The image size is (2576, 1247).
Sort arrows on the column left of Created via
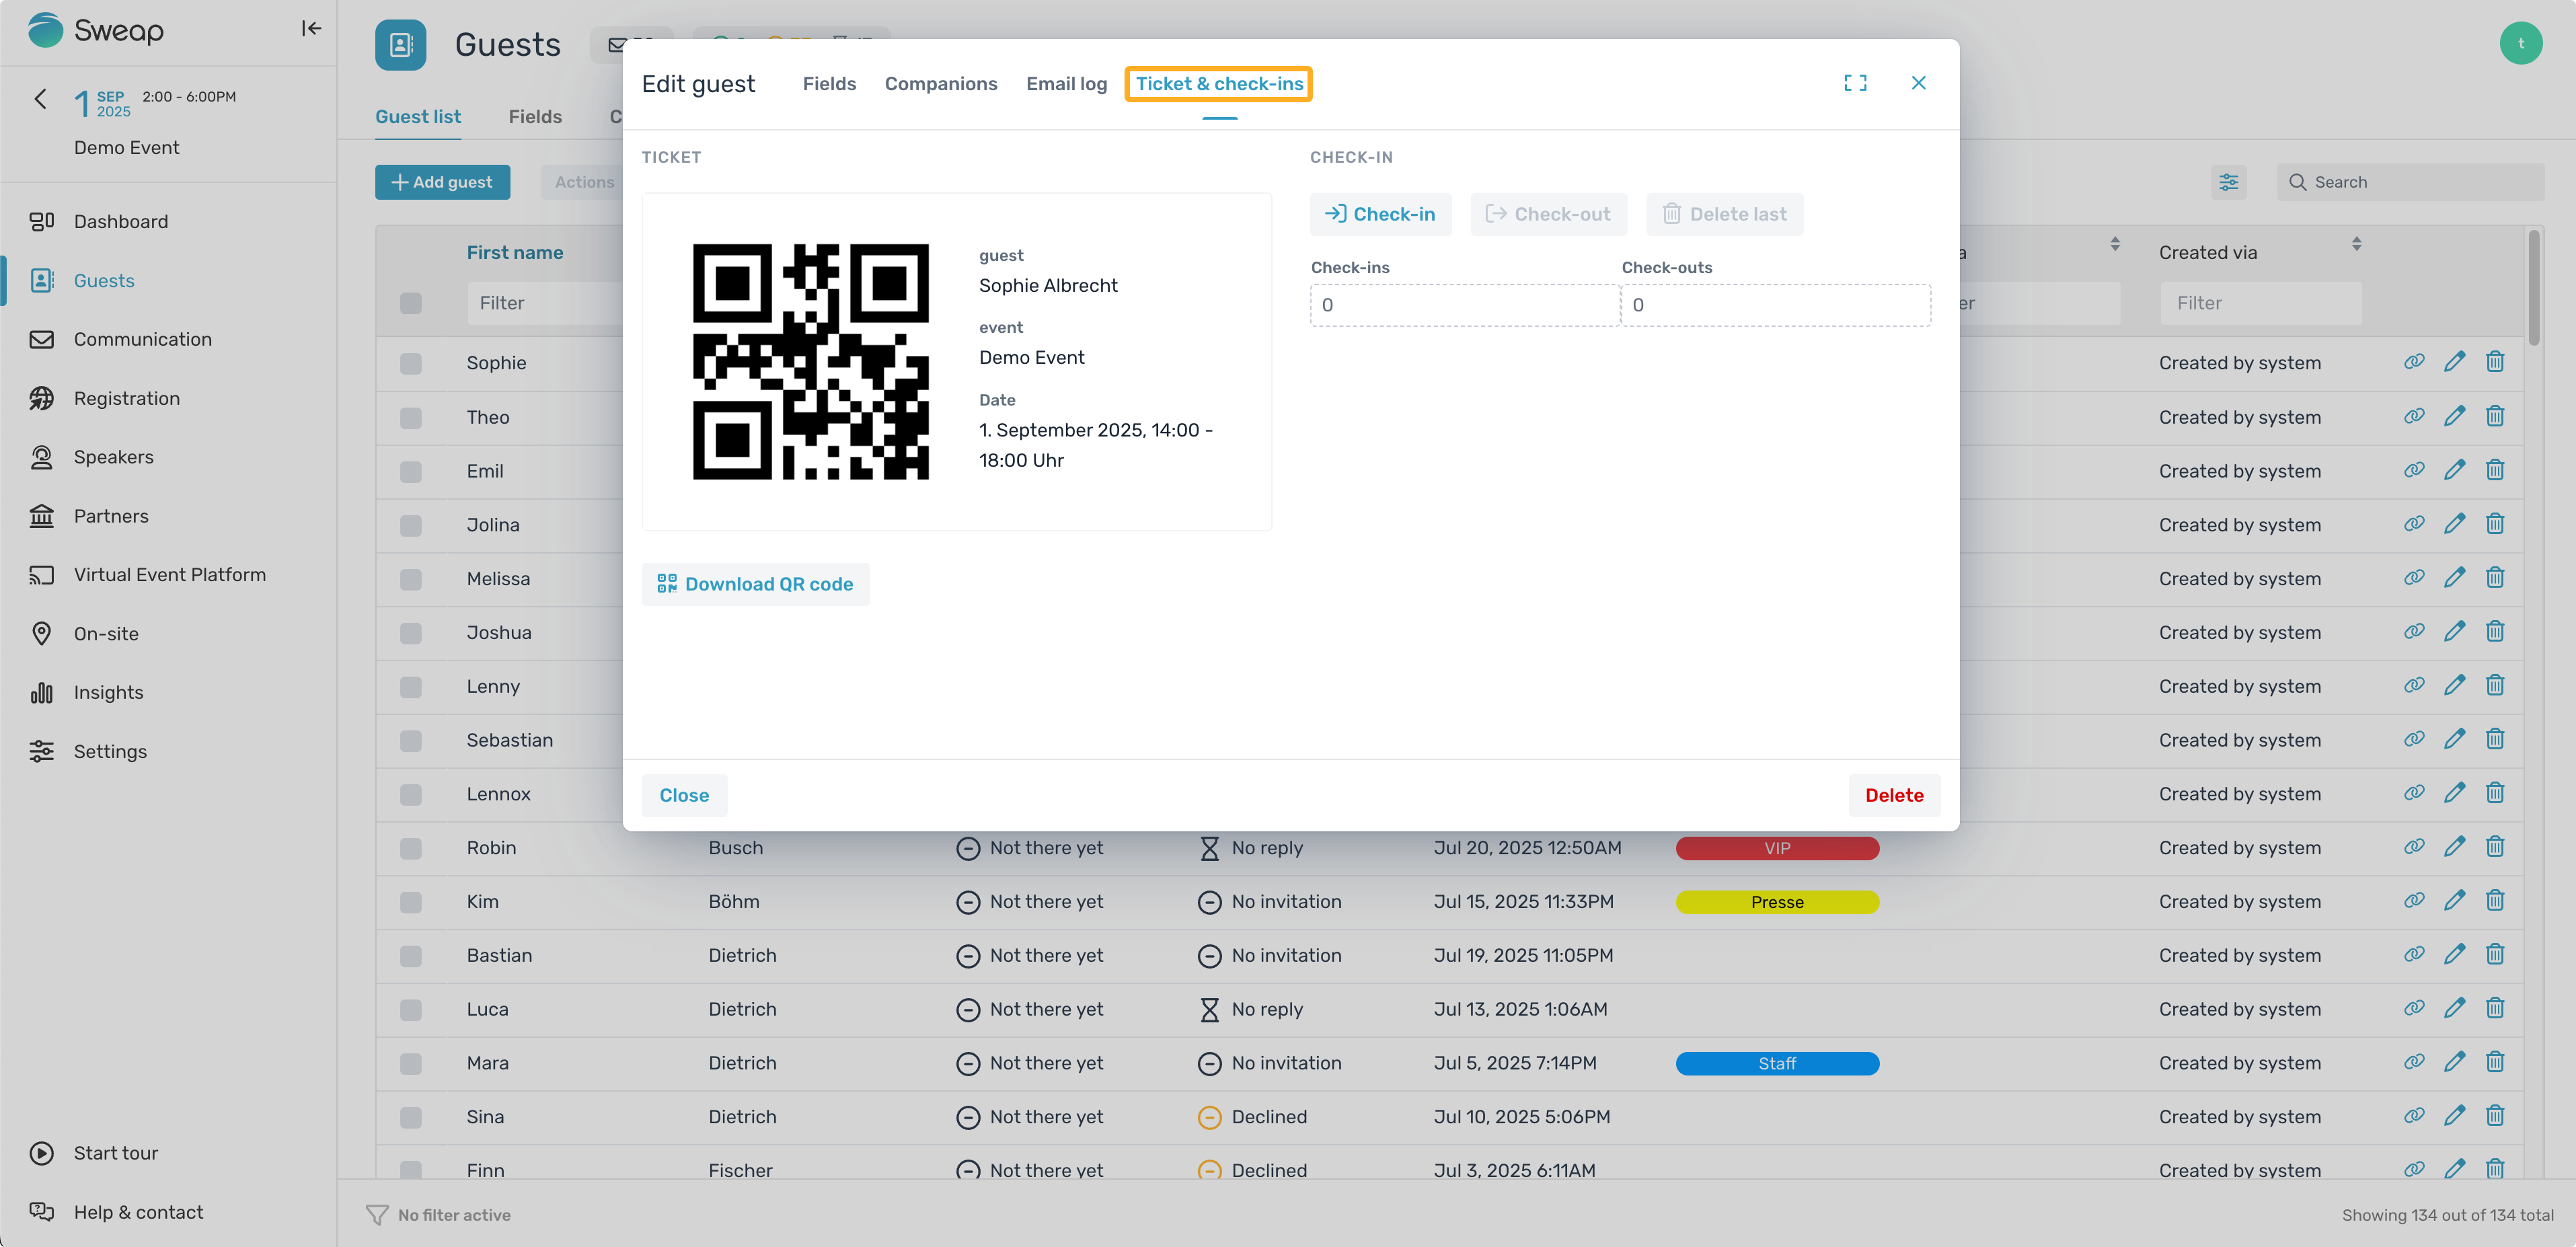[x=2114, y=244]
